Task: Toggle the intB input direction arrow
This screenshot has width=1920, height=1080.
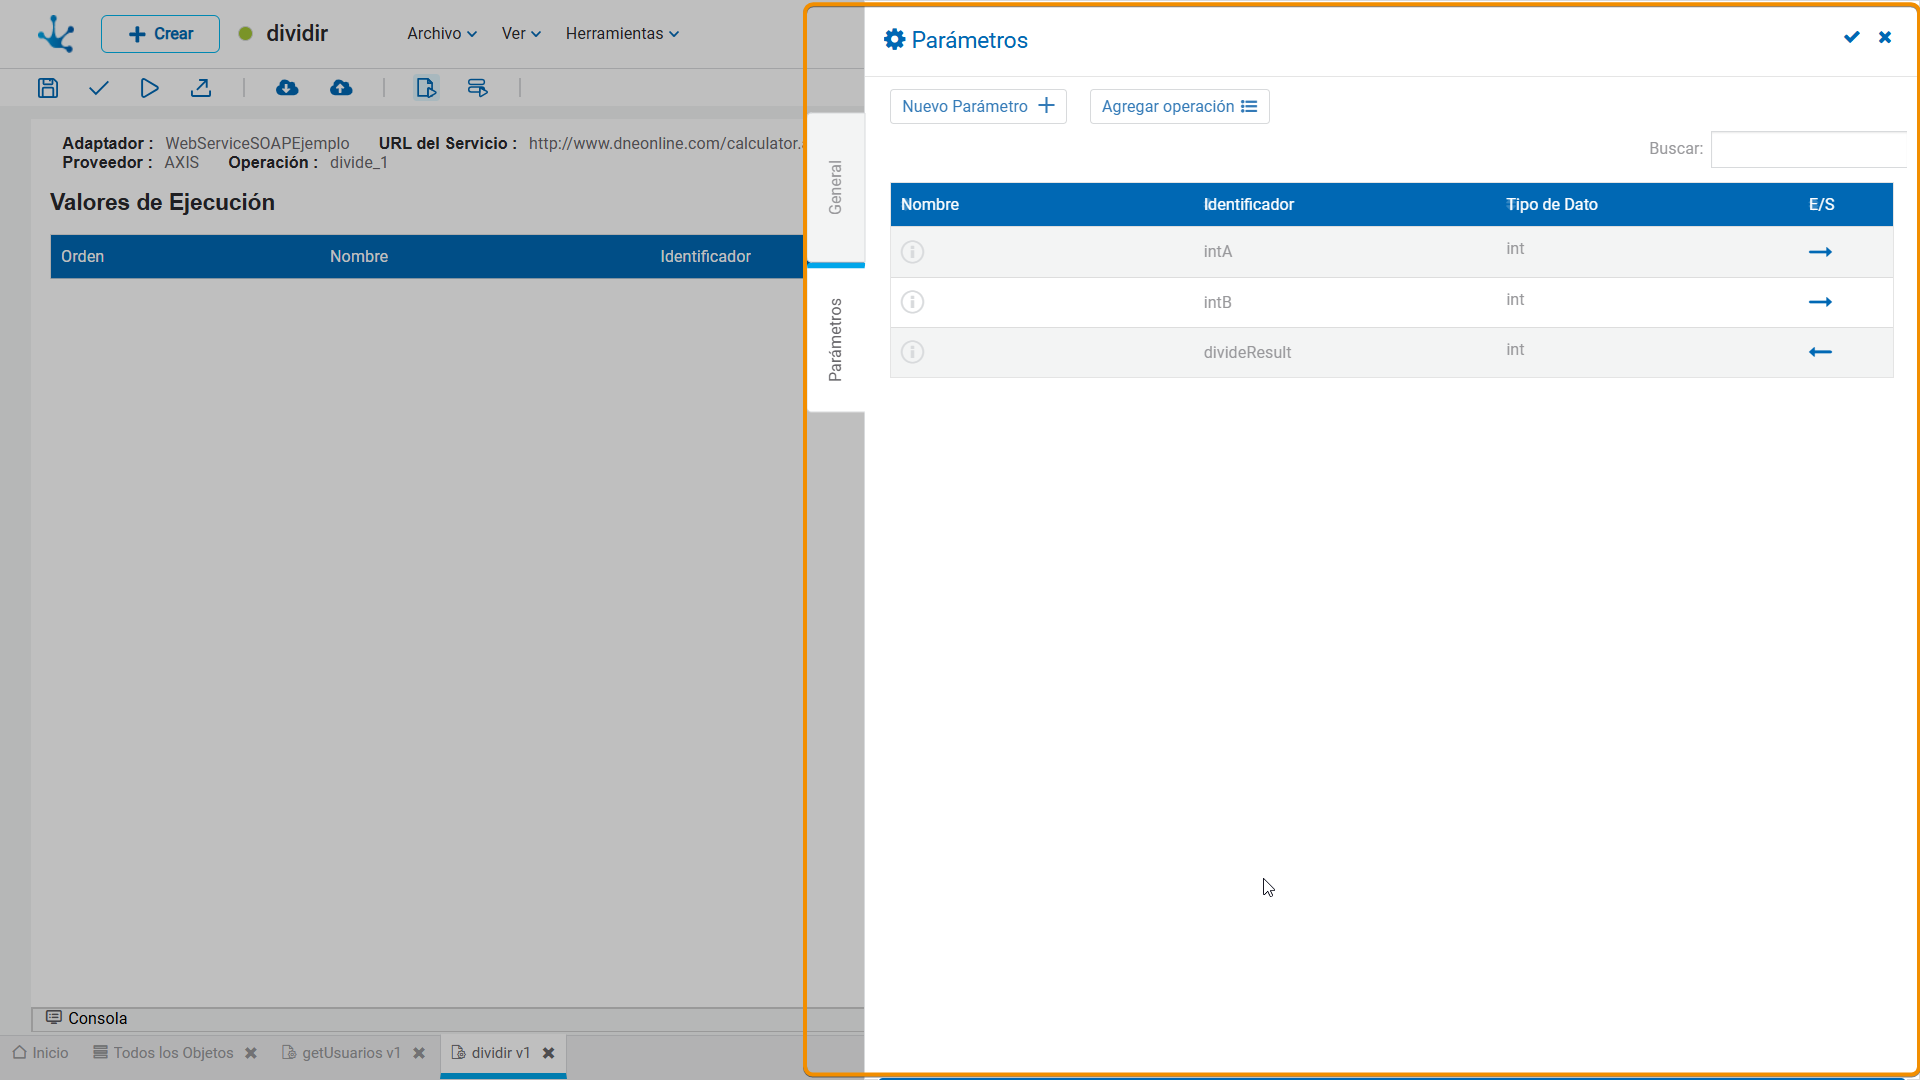Action: coord(1820,302)
